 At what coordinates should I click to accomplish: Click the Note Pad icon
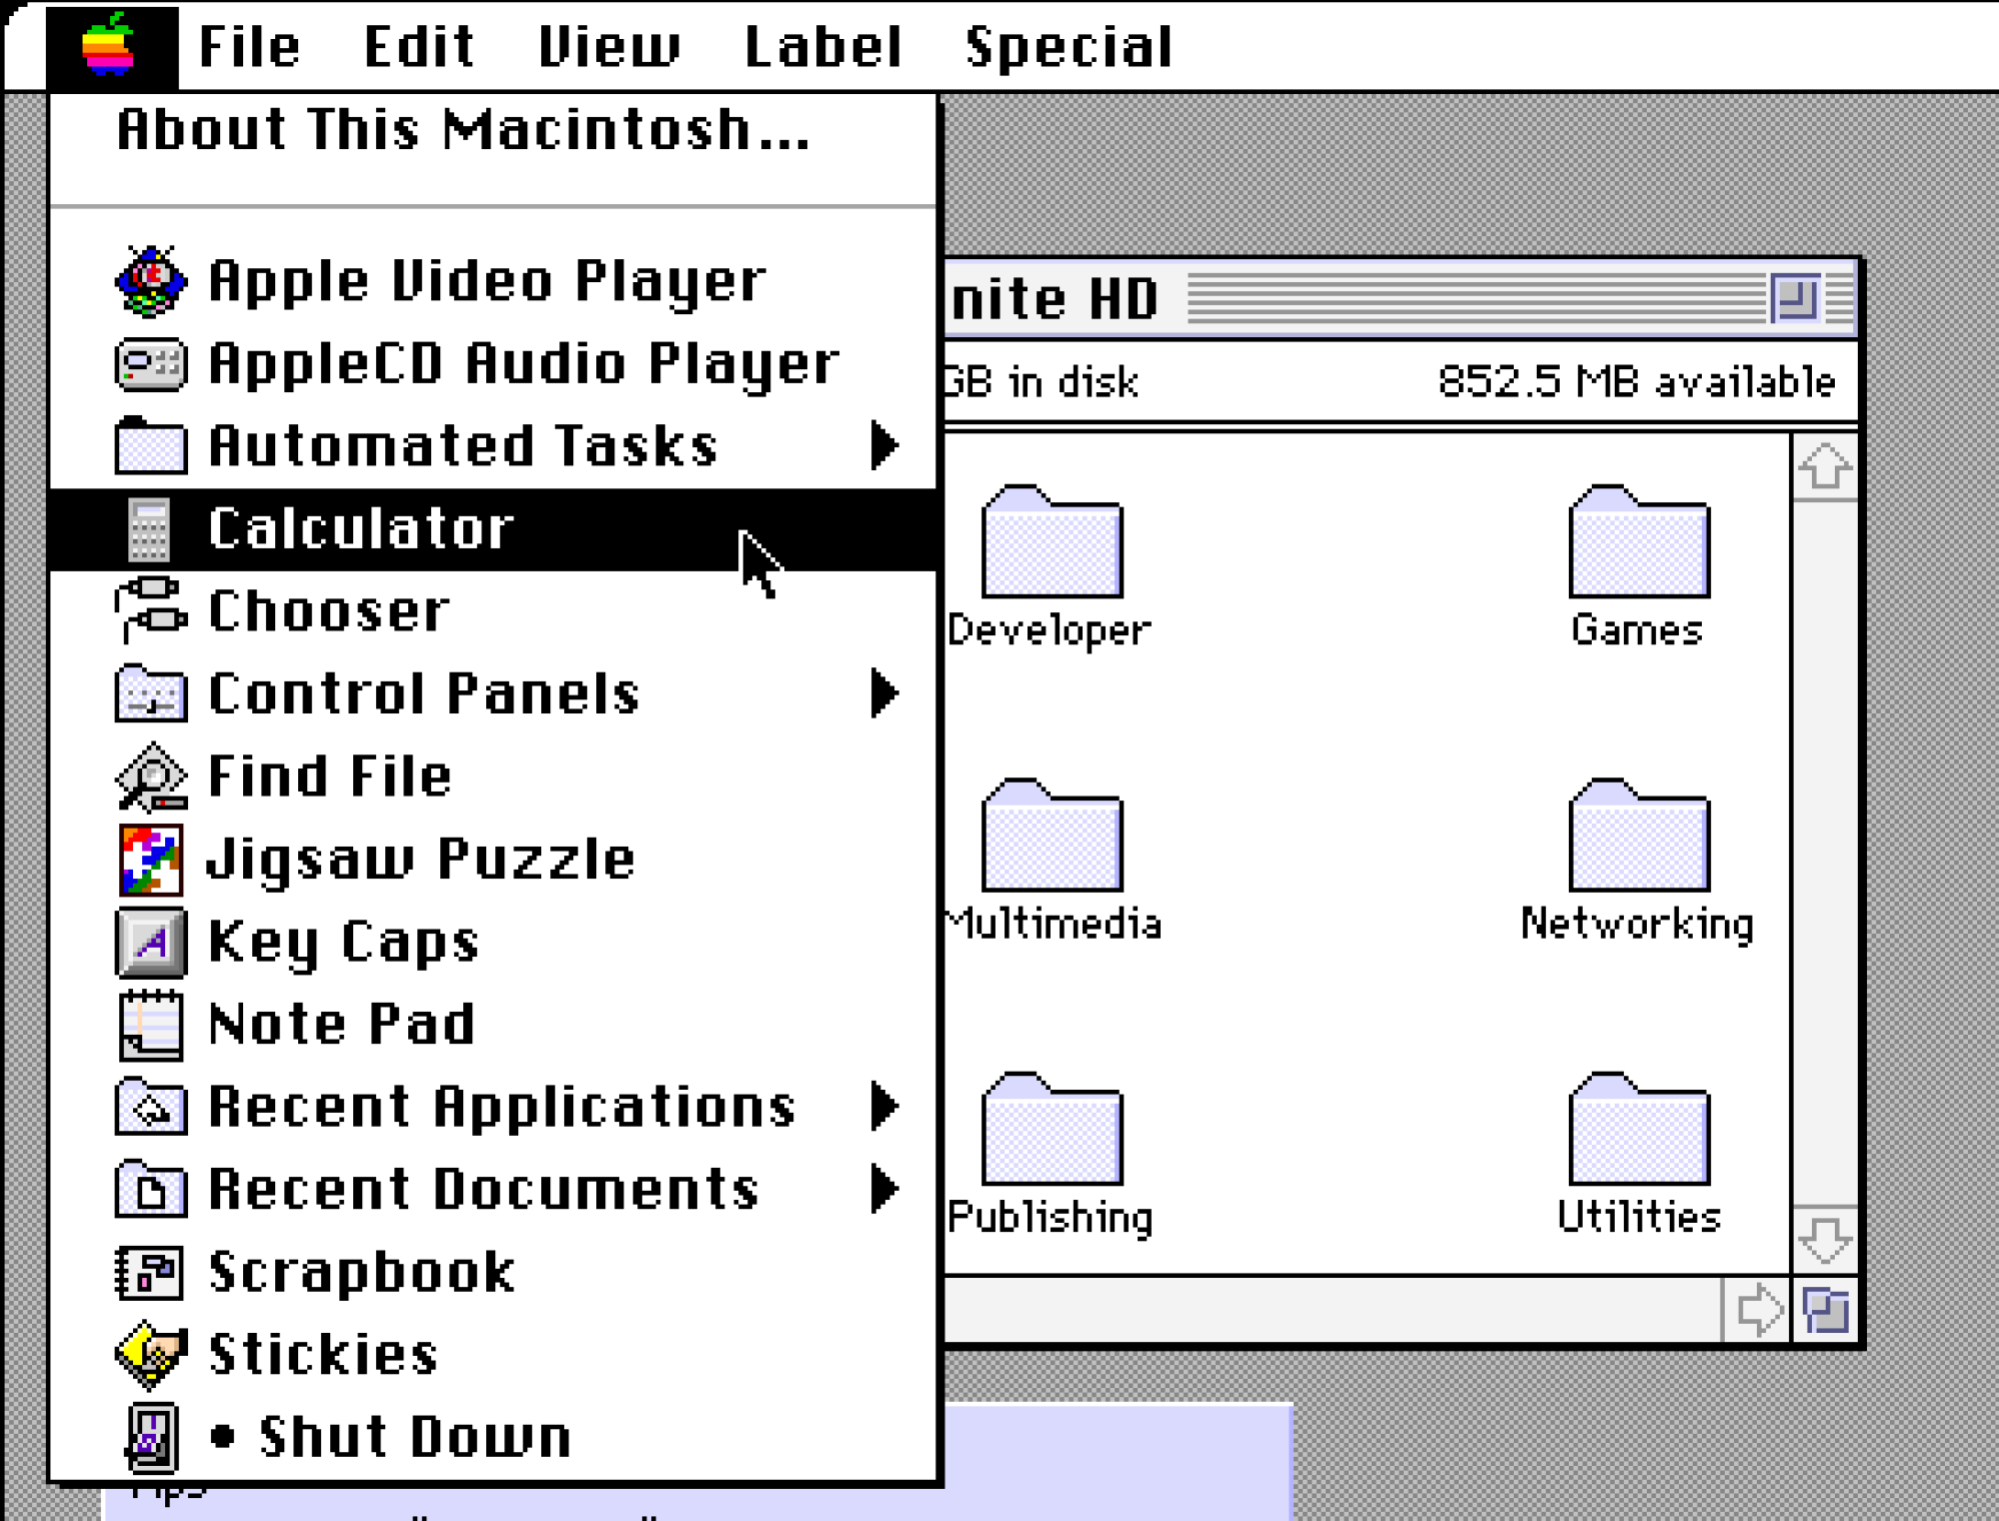click(150, 1025)
